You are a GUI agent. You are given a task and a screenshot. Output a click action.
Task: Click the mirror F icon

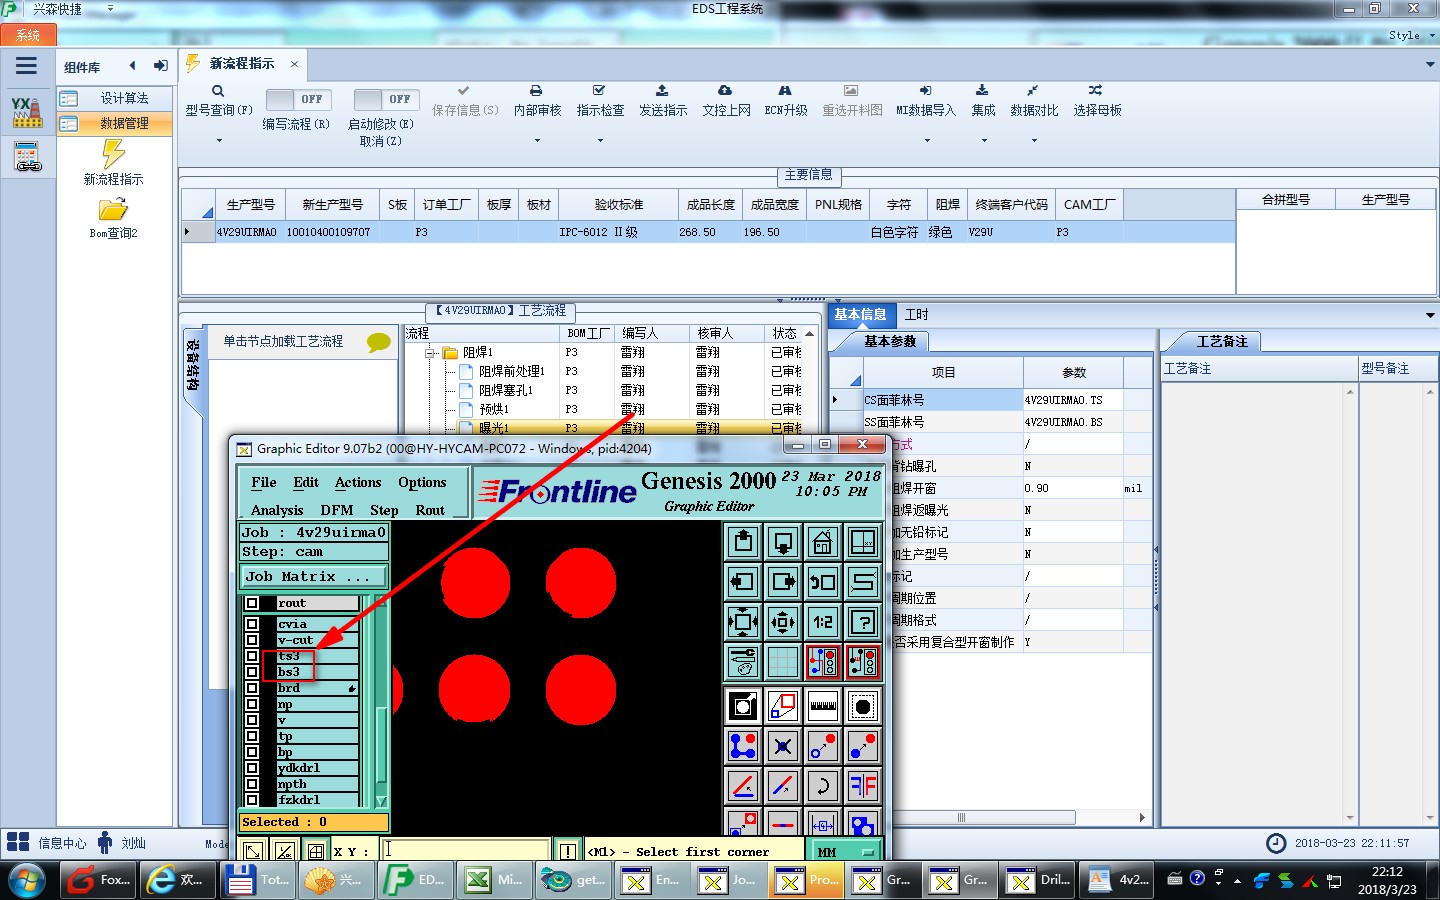click(863, 786)
